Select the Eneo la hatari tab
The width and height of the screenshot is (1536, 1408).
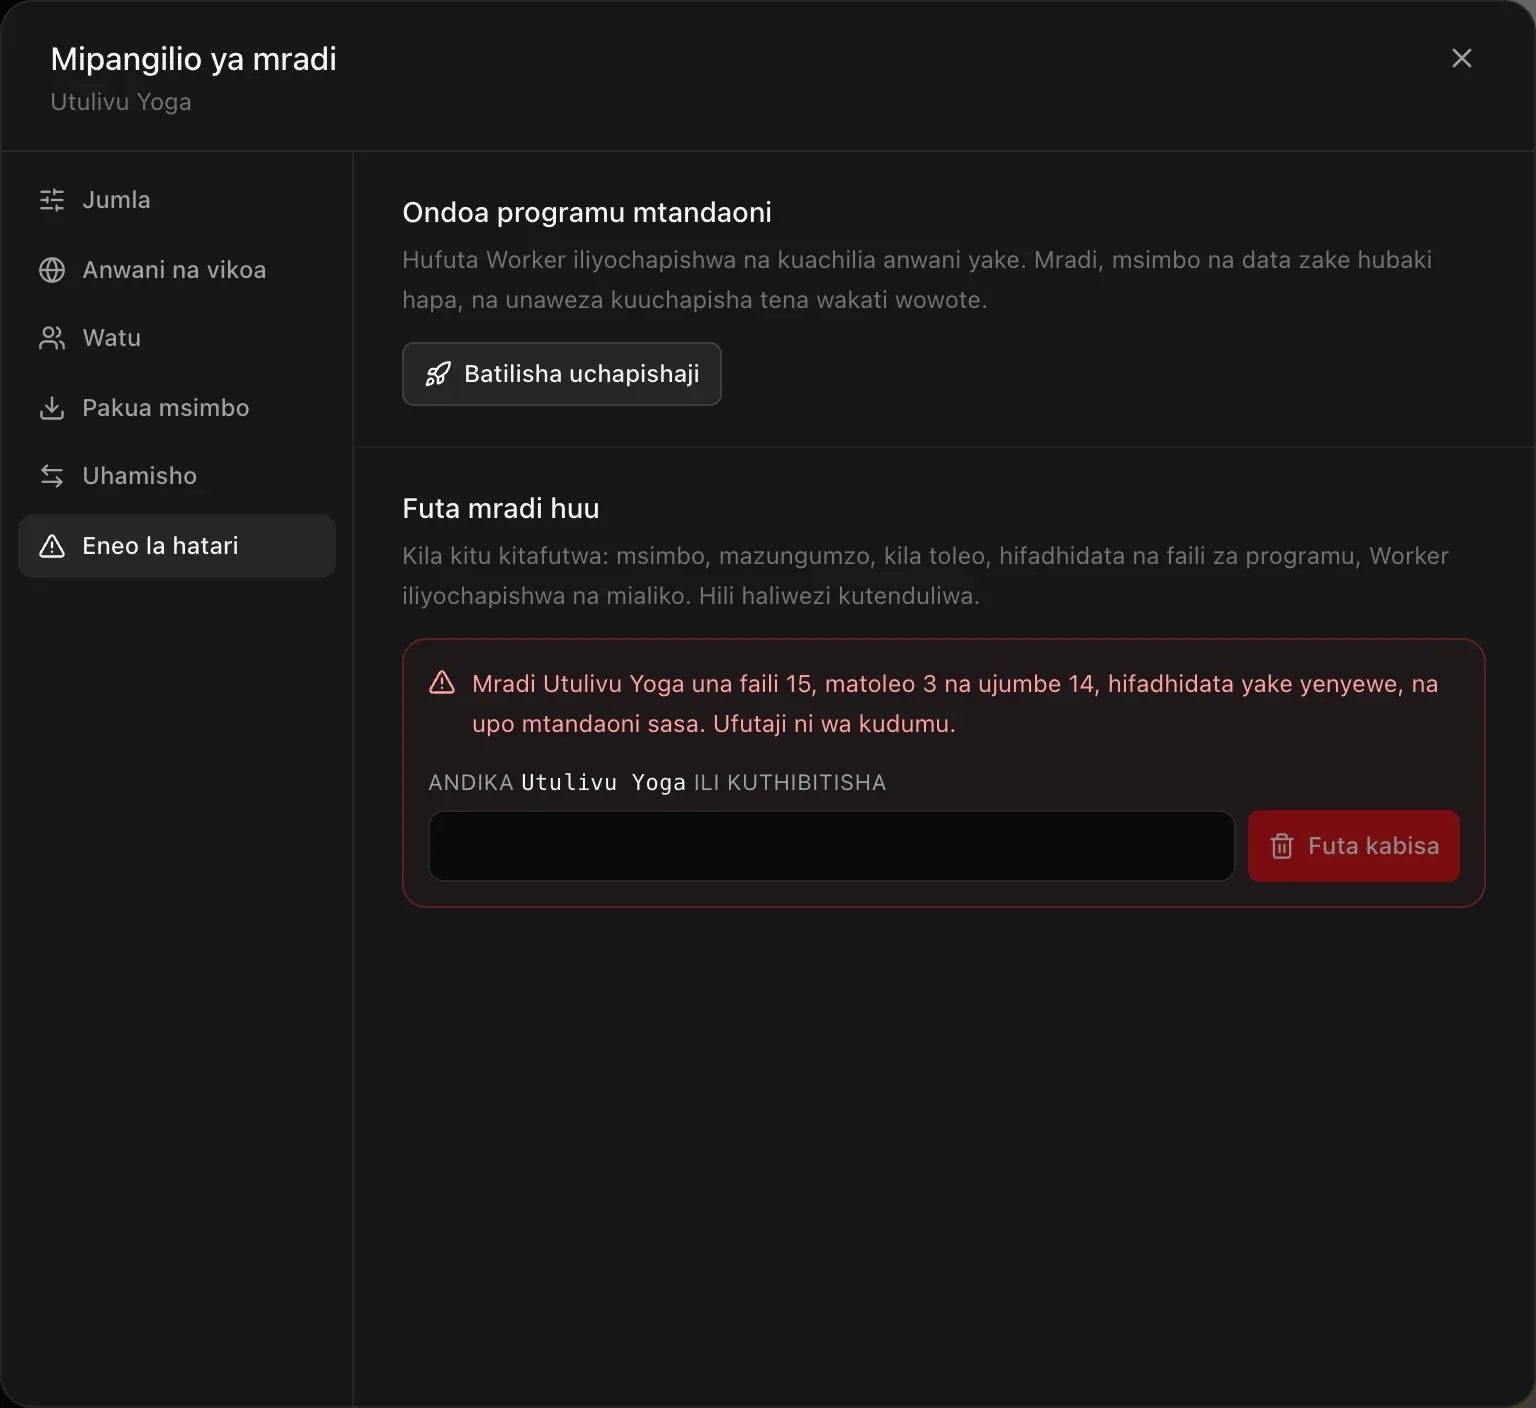coord(177,546)
